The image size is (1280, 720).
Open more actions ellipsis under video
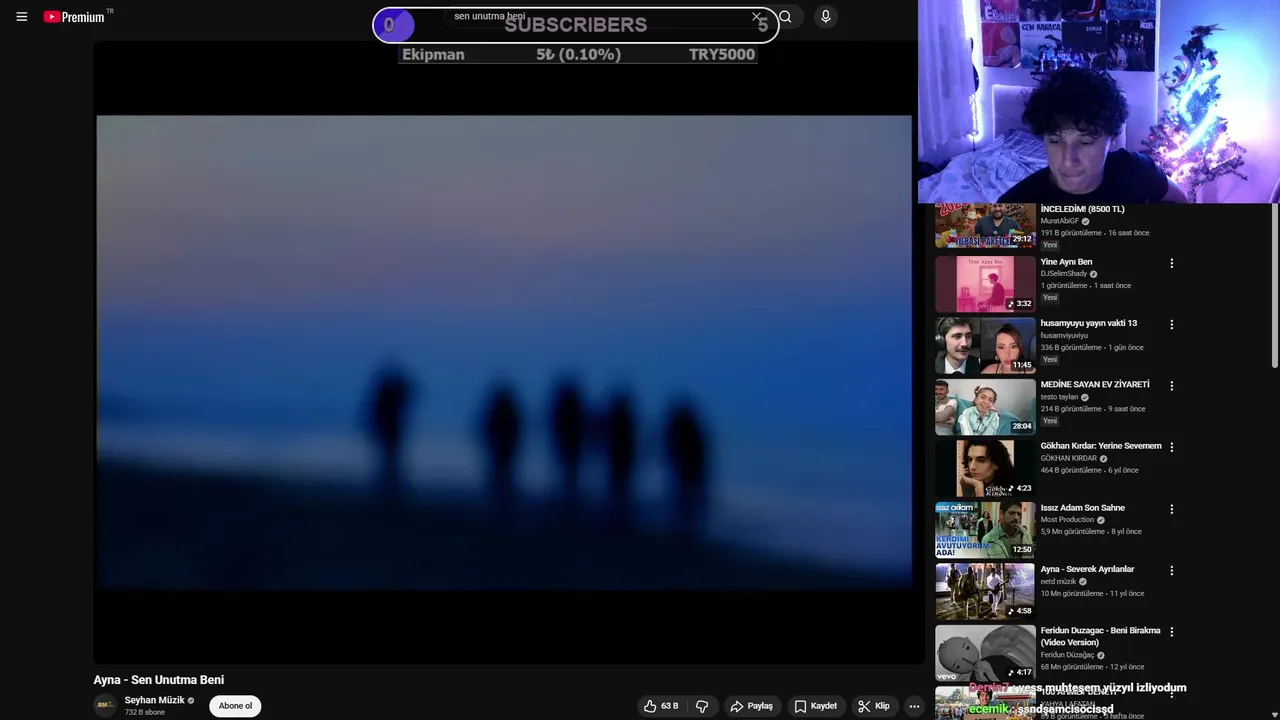(x=914, y=706)
